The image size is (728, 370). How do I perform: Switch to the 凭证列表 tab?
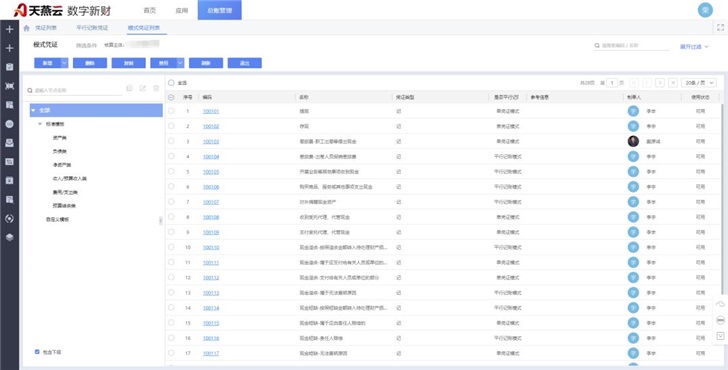pyautogui.click(x=46, y=28)
